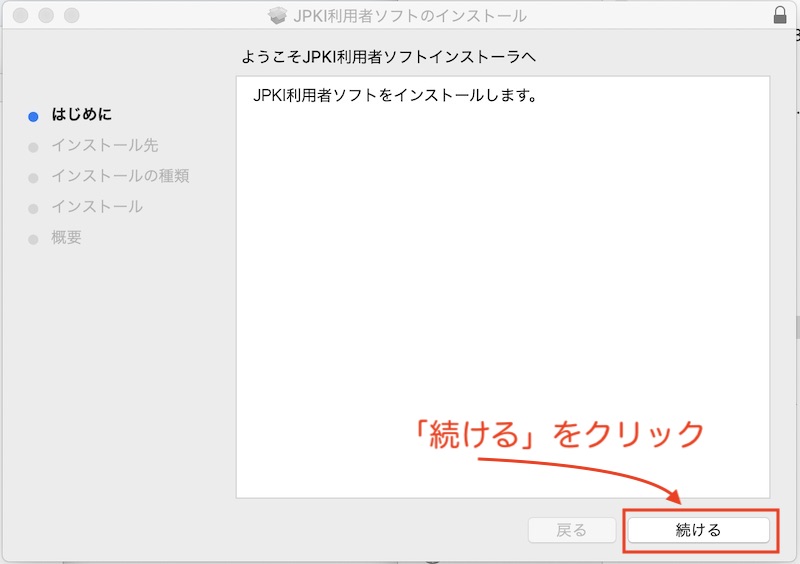Click the lock icon in title bar
Image resolution: width=800 pixels, height=564 pixels.
(x=780, y=15)
